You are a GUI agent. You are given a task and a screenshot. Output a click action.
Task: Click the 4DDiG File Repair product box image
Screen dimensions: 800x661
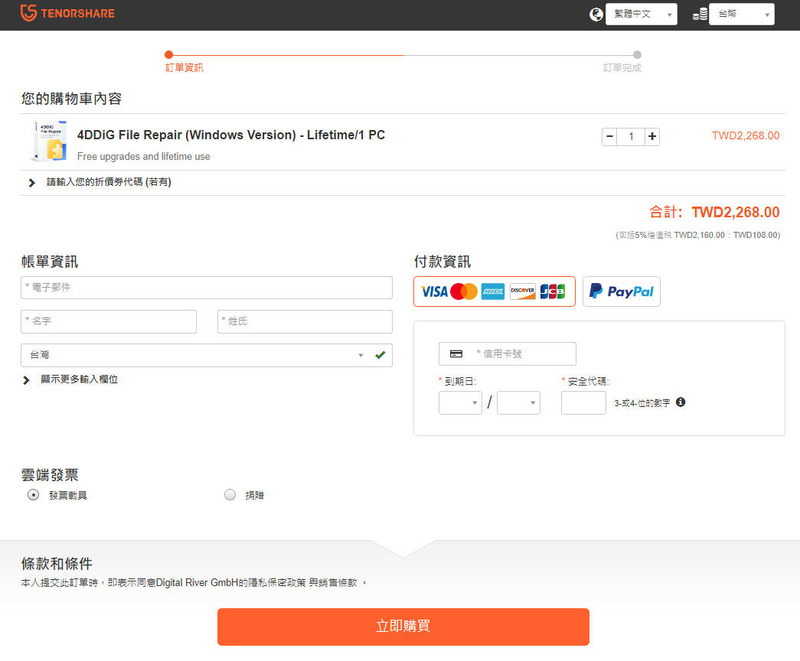coord(49,141)
